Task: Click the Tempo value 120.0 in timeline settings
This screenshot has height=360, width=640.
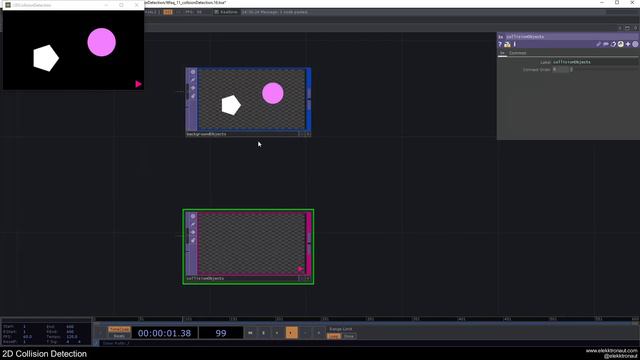Action: click(72, 337)
